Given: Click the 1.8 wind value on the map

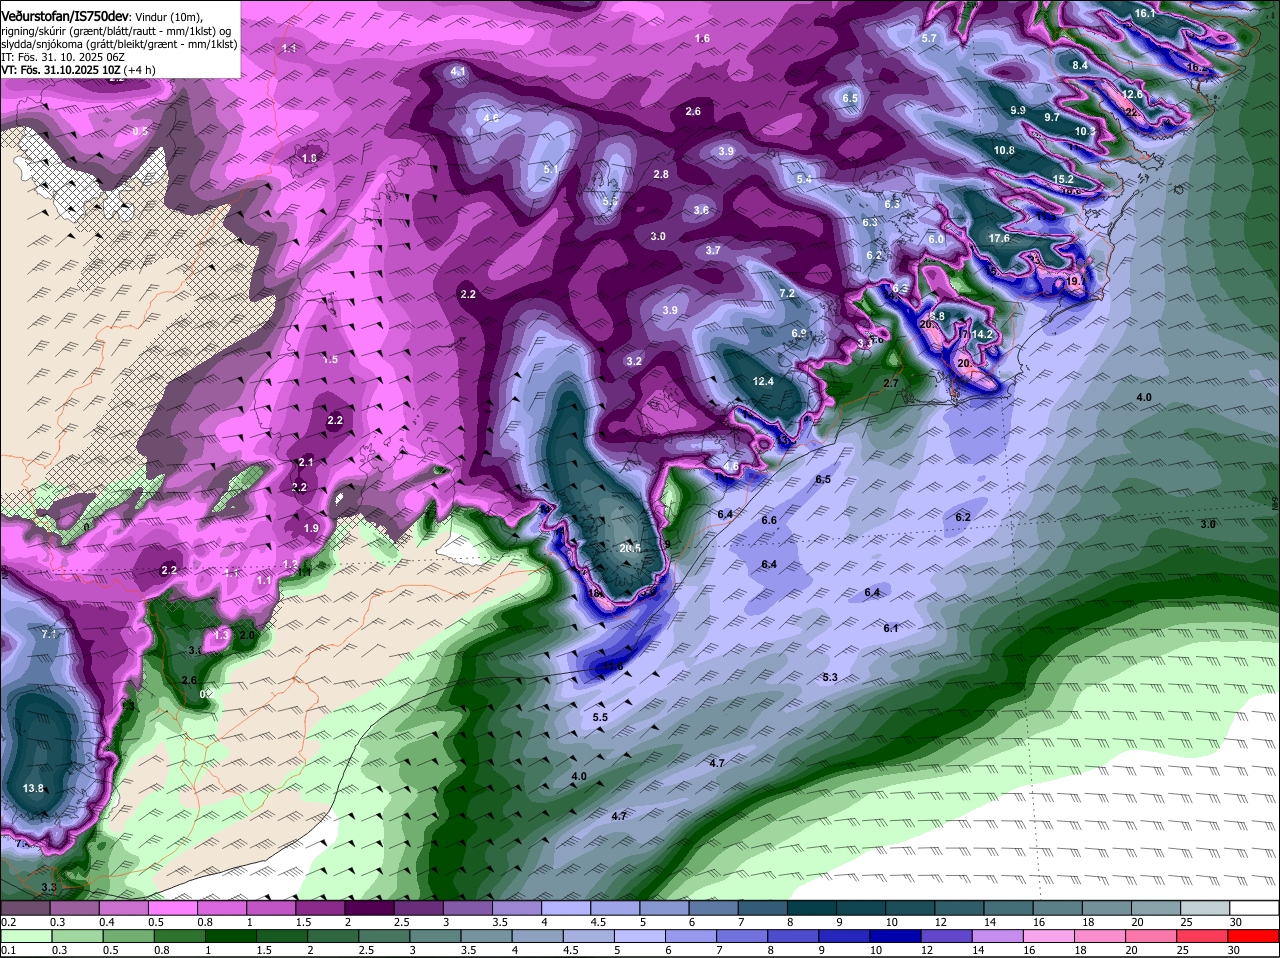Looking at the screenshot, I should click(309, 158).
